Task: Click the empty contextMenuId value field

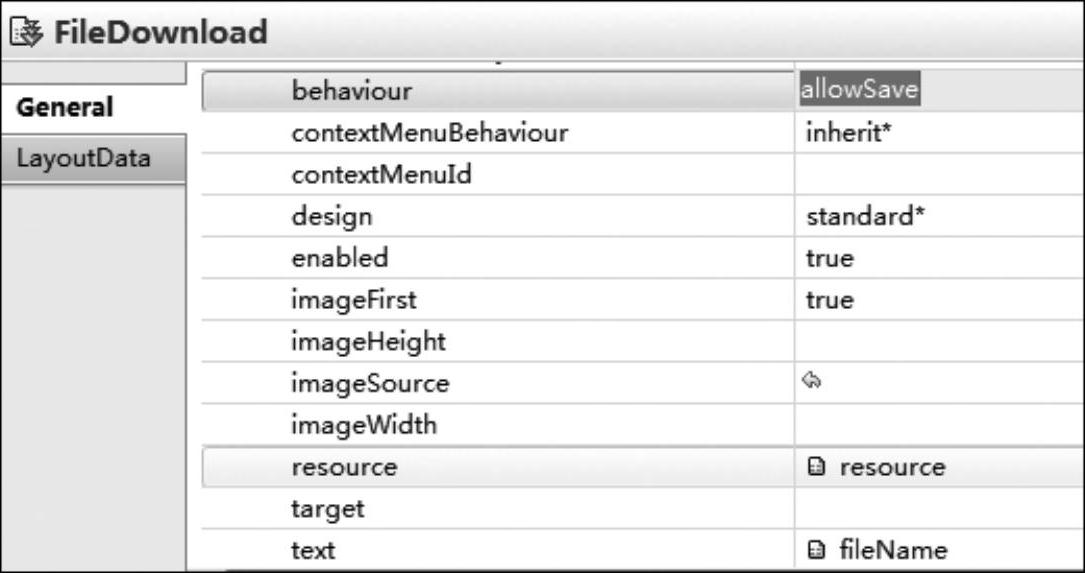Action: coord(940,174)
